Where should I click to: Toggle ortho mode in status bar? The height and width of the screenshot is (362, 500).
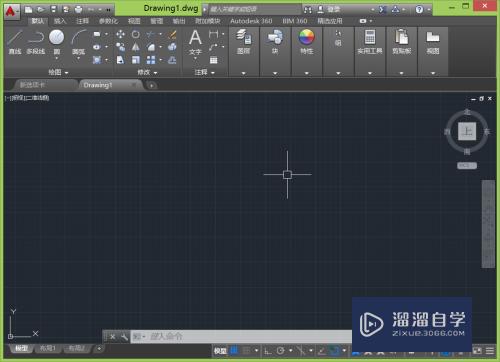[268, 351]
